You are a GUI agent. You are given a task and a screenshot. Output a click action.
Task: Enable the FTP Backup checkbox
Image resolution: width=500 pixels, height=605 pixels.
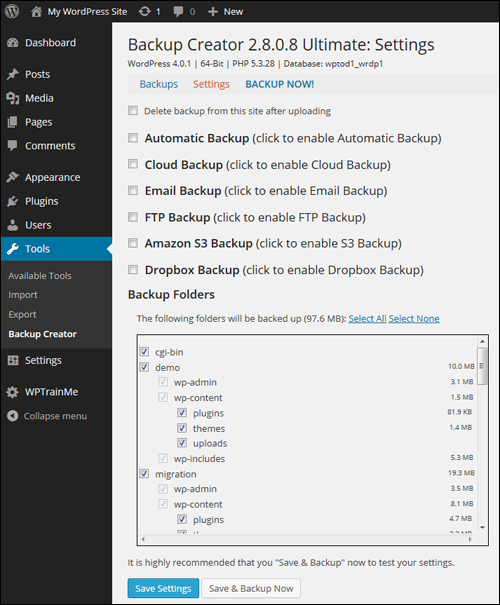point(133,217)
